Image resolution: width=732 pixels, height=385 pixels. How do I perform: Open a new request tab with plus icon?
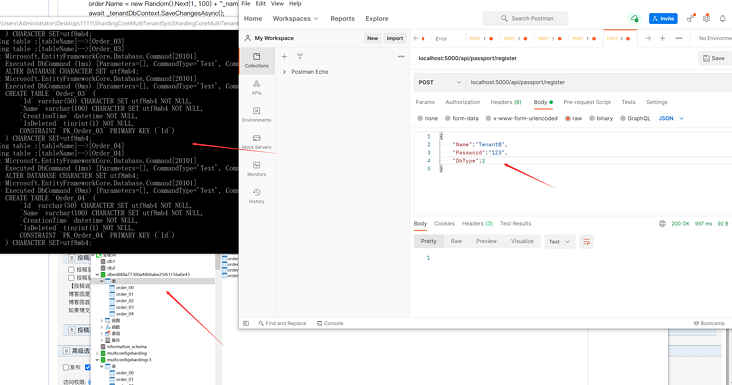[x=662, y=38]
